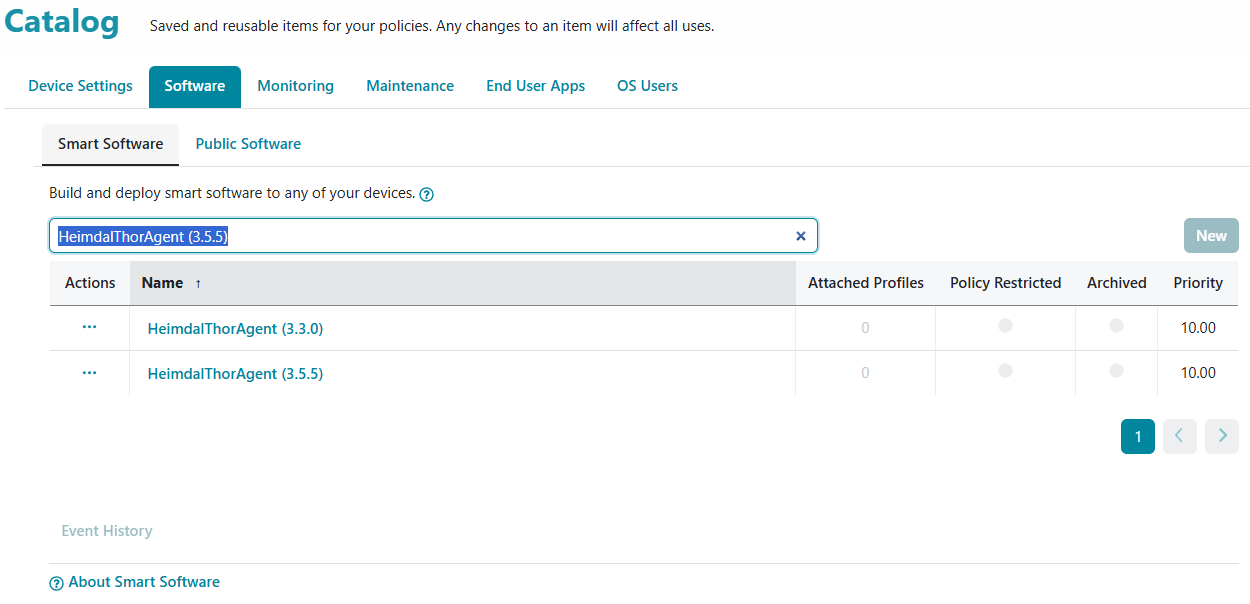Select the Software tab
Screen dimensions: 1250x604
click(195, 86)
